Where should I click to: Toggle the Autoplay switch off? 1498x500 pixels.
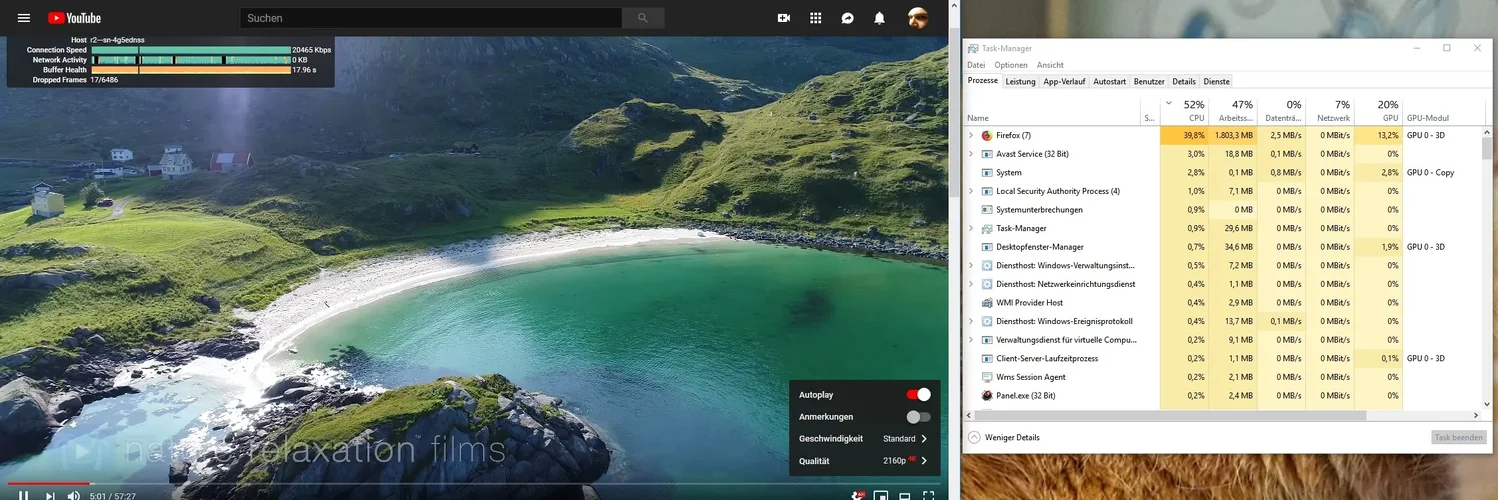918,395
